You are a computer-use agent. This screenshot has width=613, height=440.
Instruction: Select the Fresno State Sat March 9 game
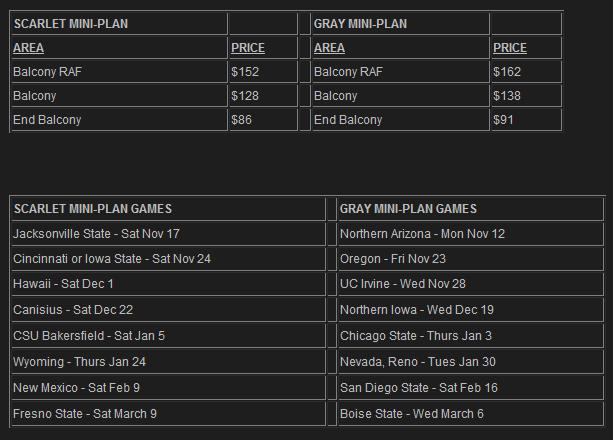(85, 414)
